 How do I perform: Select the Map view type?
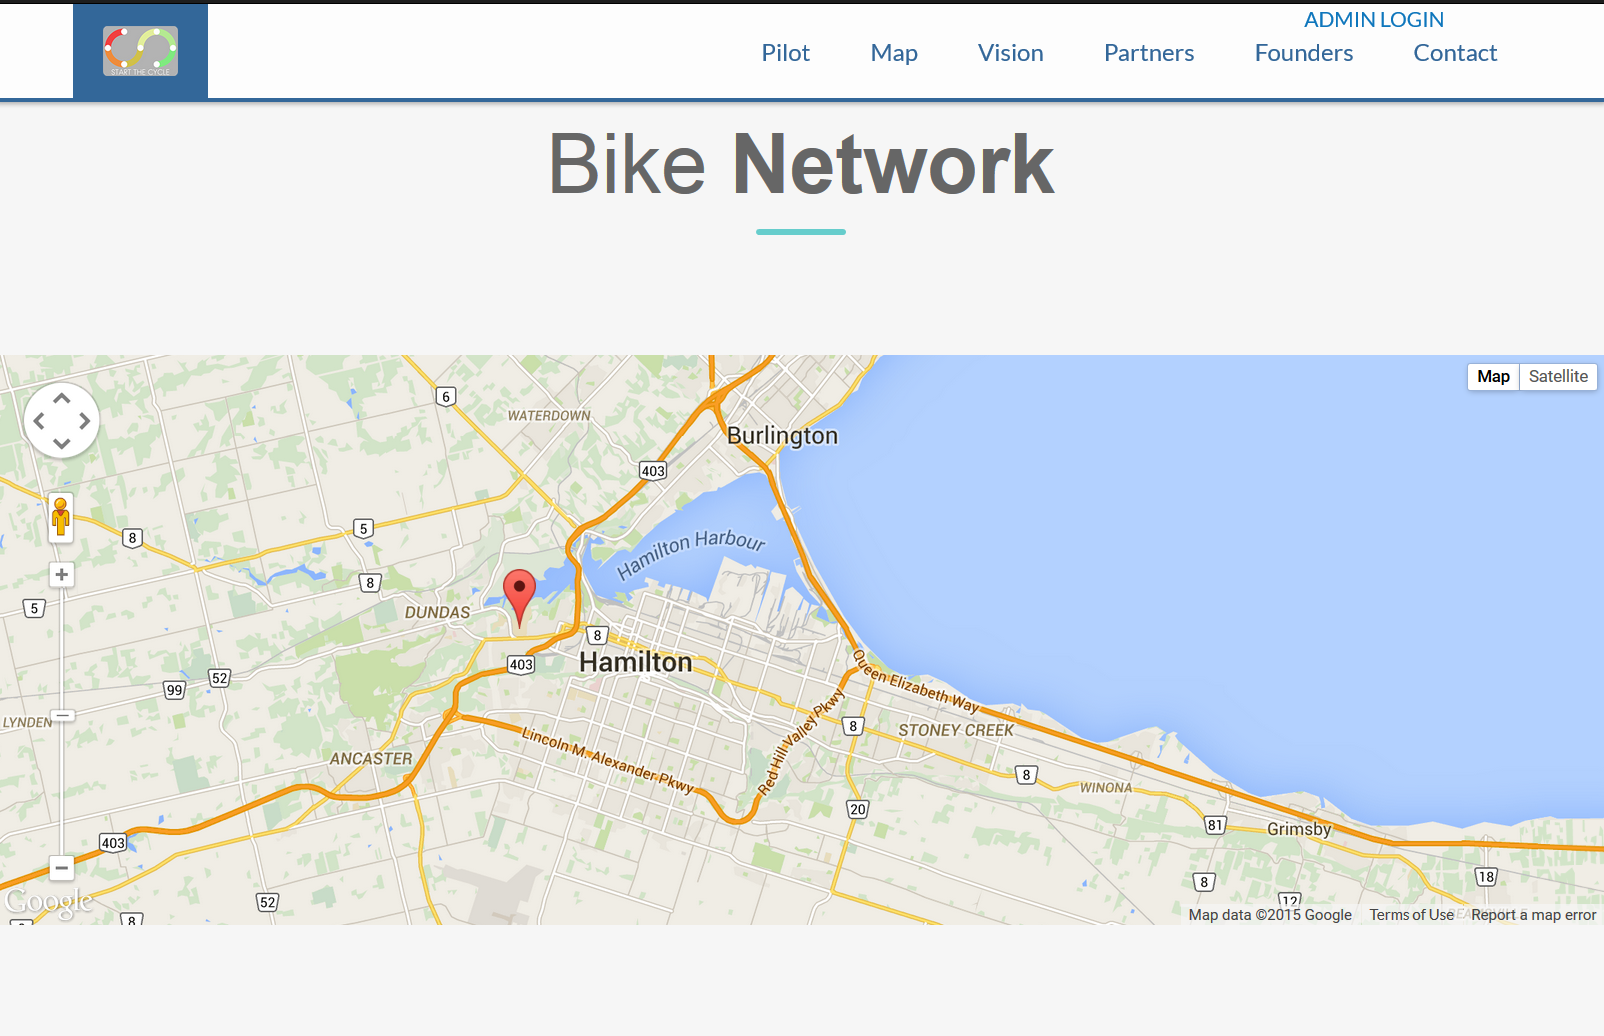(x=1493, y=377)
